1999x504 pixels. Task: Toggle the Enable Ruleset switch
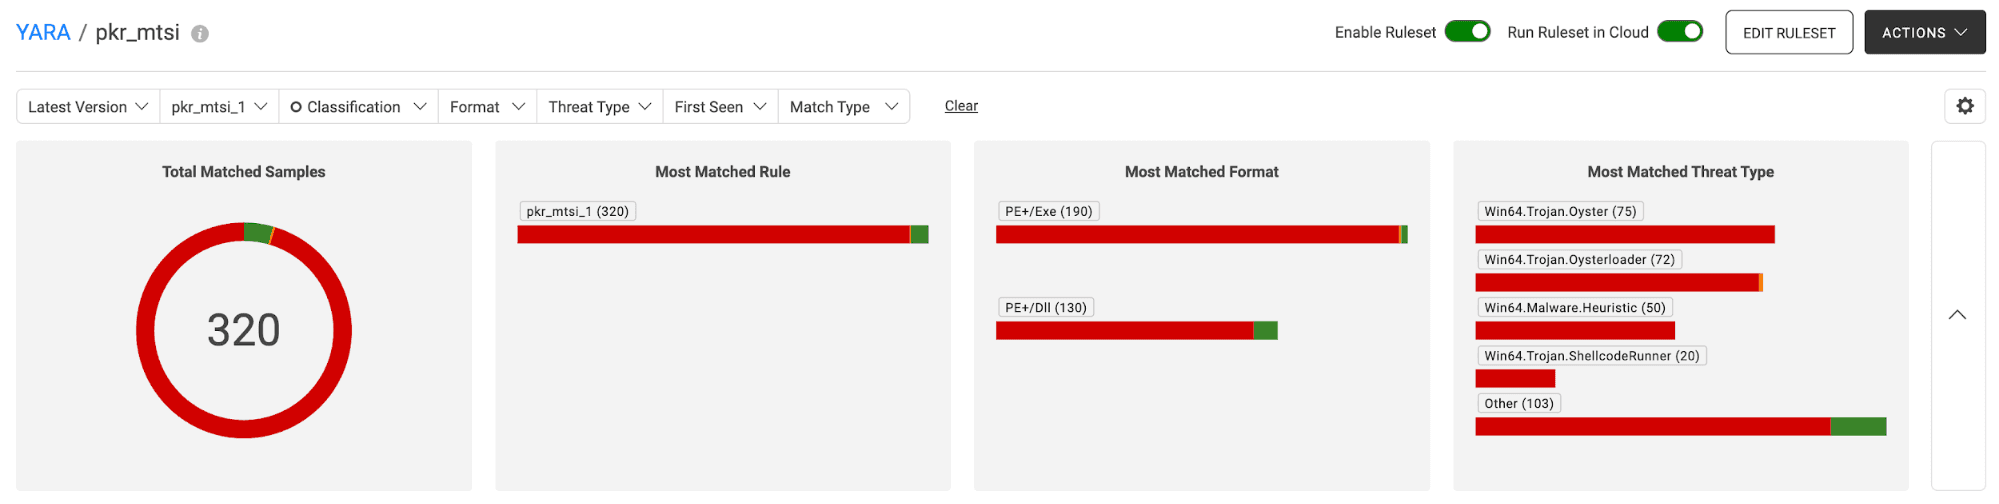pos(1467,32)
